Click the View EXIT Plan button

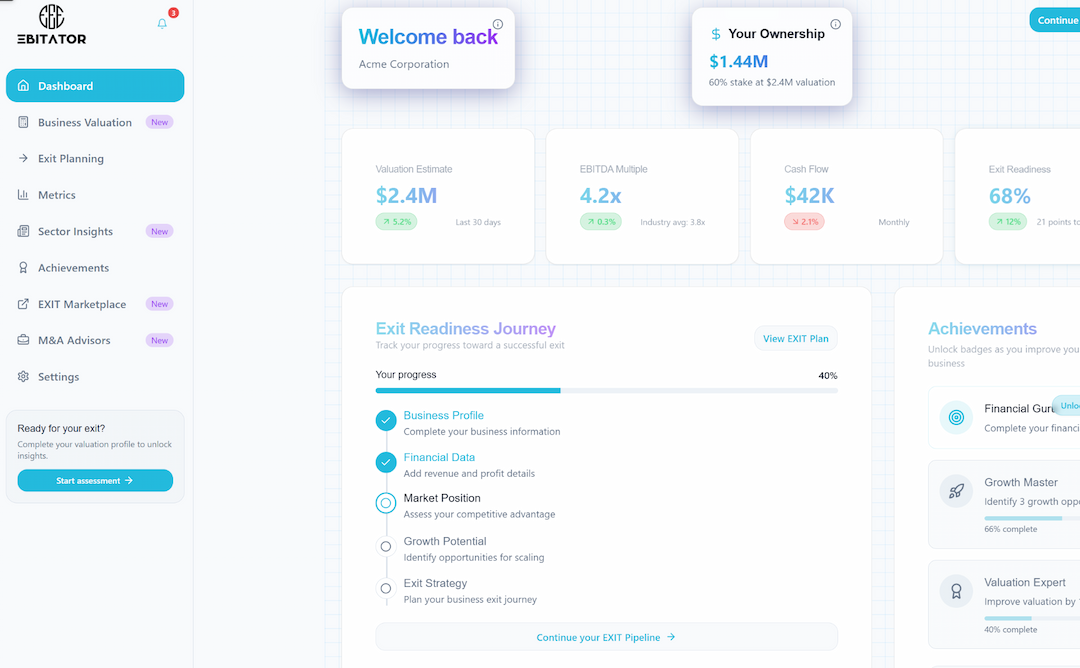click(x=796, y=338)
